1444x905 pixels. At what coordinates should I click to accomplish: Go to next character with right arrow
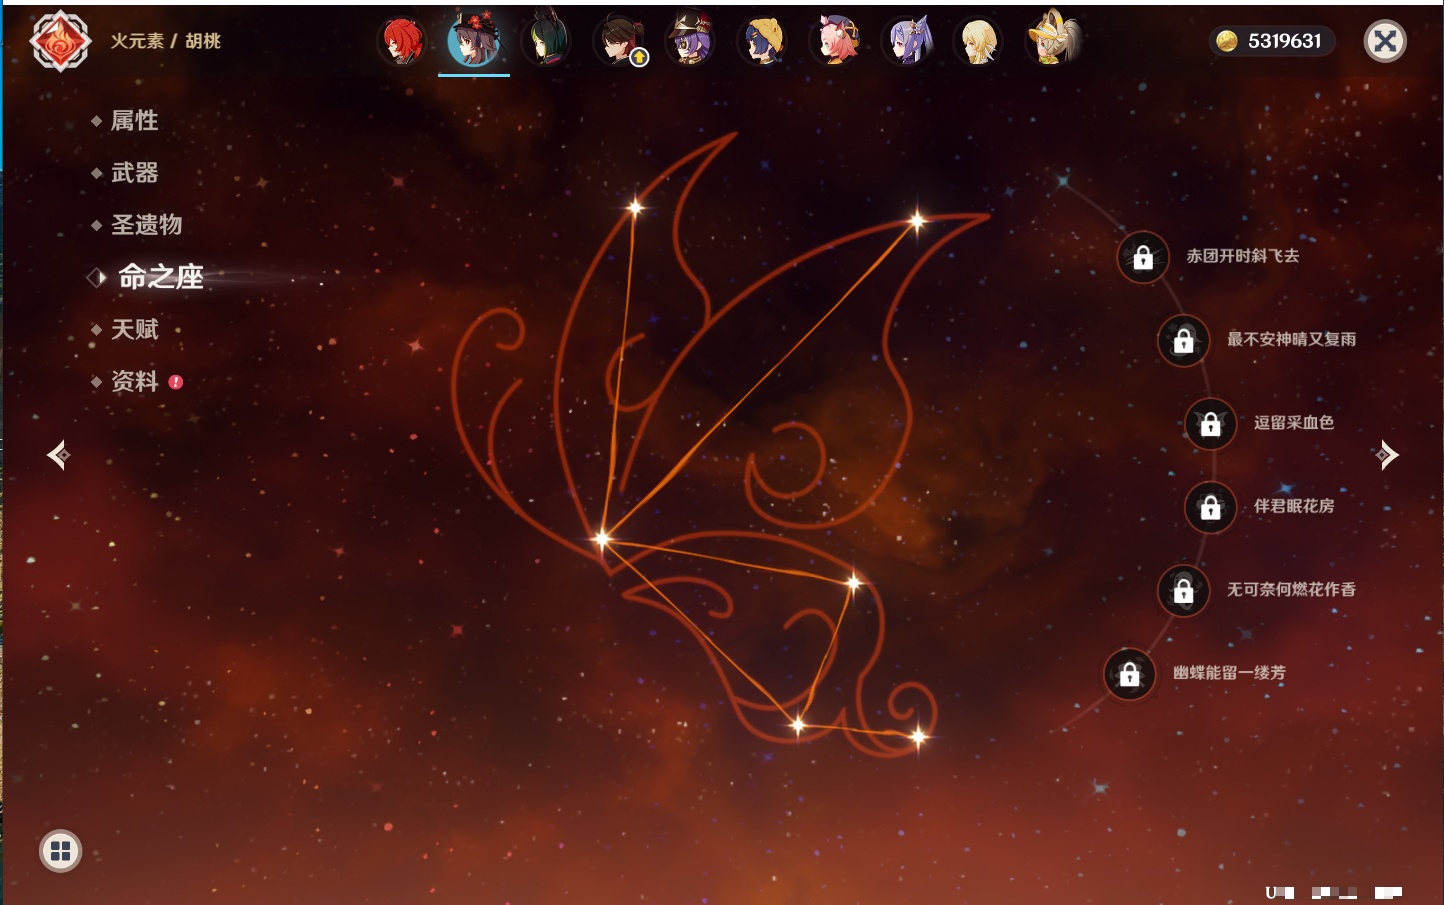click(x=1386, y=455)
